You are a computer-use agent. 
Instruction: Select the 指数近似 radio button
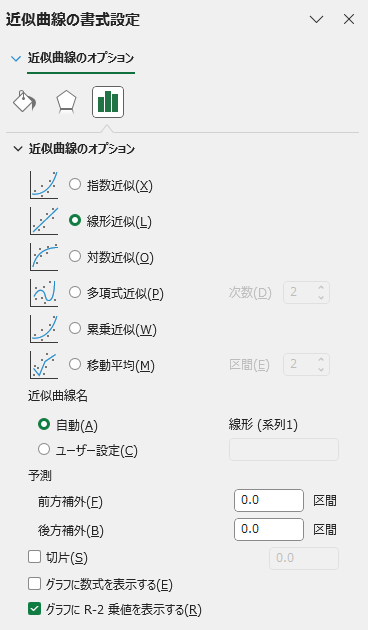(75, 184)
